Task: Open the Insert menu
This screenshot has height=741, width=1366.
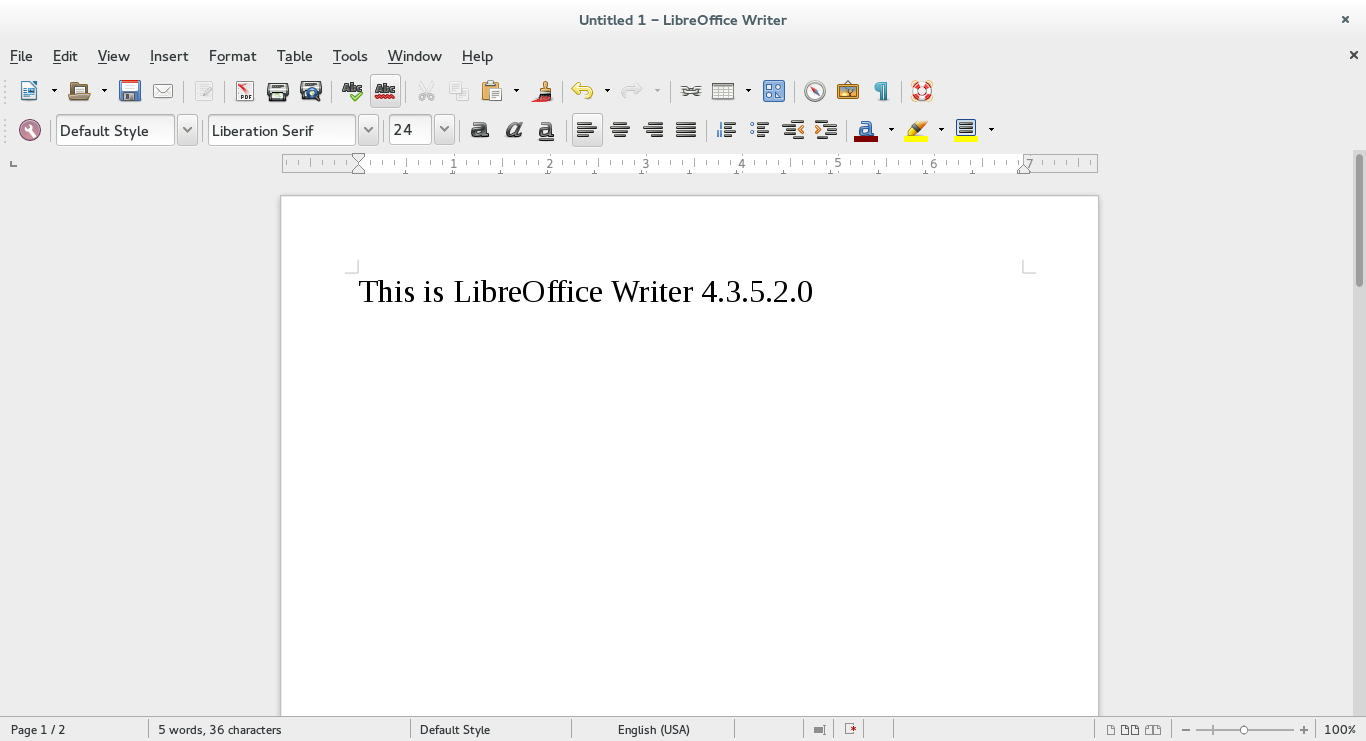Action: pyautogui.click(x=169, y=56)
